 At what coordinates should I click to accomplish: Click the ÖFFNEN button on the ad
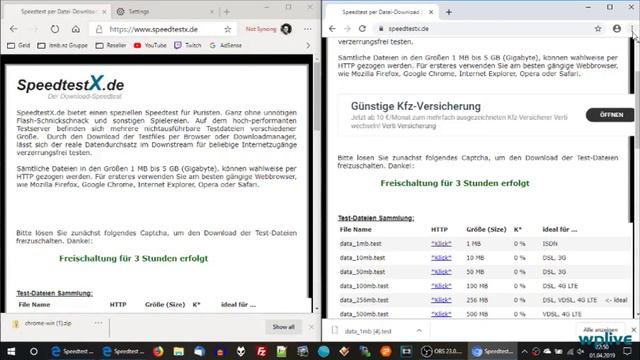tap(611, 115)
